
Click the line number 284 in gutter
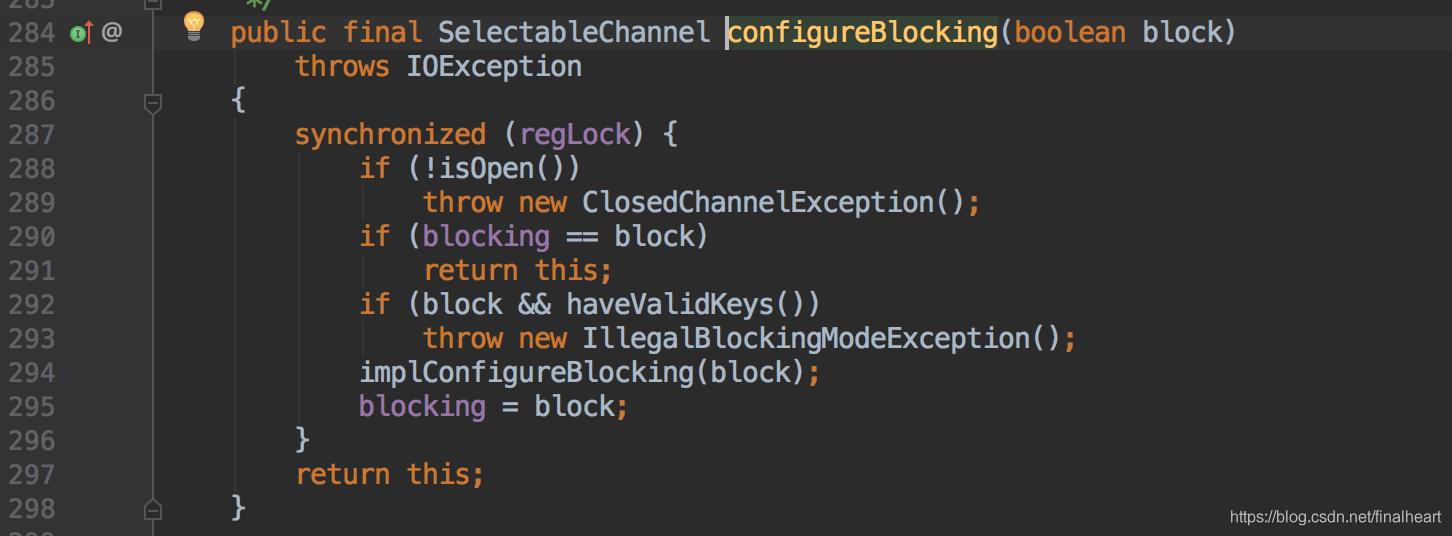pyautogui.click(x=31, y=33)
